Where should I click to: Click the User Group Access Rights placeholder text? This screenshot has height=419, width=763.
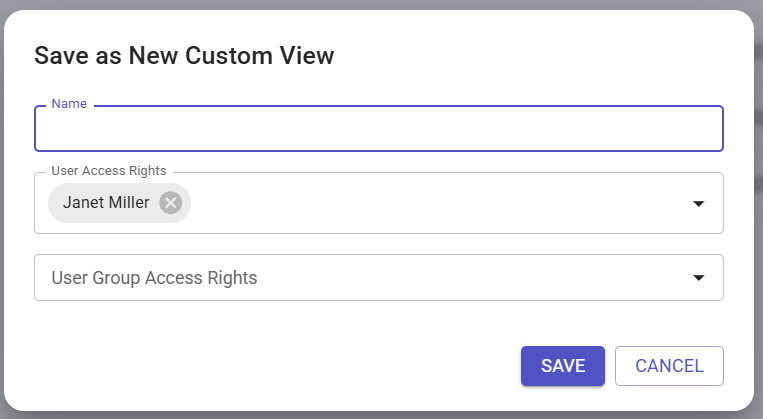(x=154, y=278)
